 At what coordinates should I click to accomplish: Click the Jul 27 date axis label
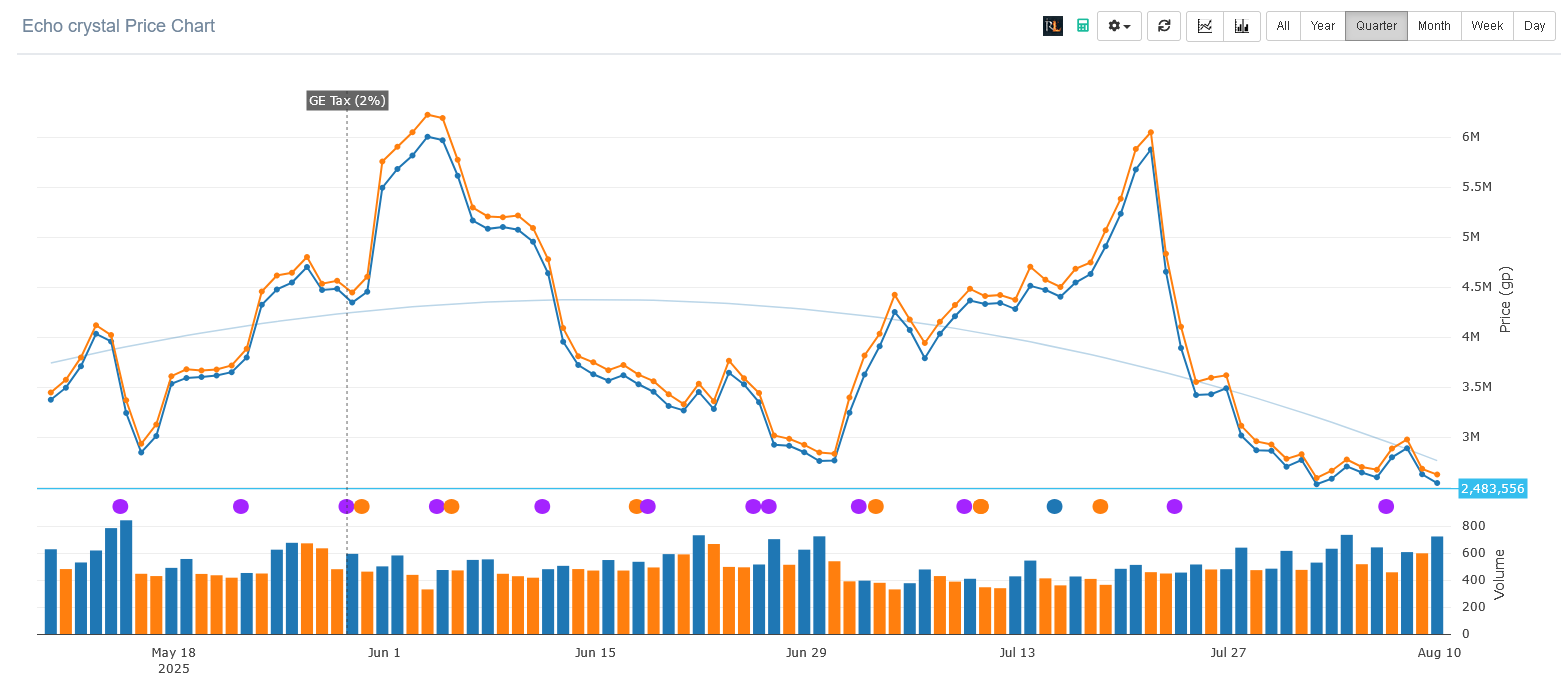[1228, 653]
